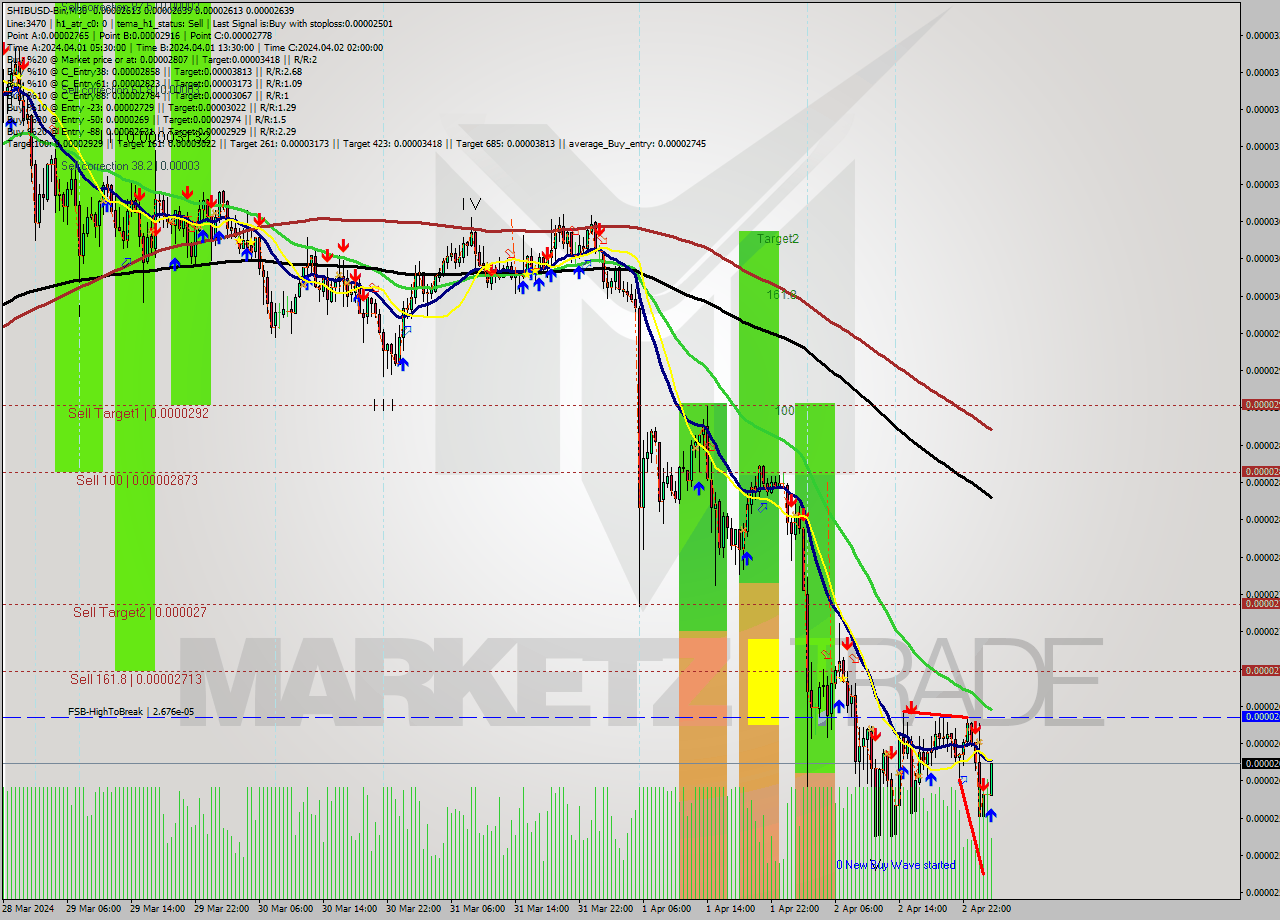Select the green '161.8' label
This screenshot has height=920, width=1280.
[x=781, y=295]
